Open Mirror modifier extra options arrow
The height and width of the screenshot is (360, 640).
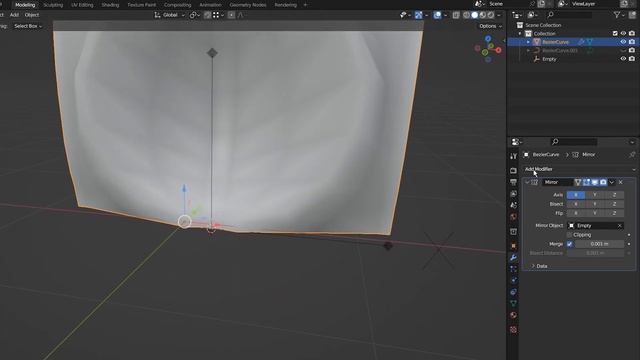(x=612, y=182)
